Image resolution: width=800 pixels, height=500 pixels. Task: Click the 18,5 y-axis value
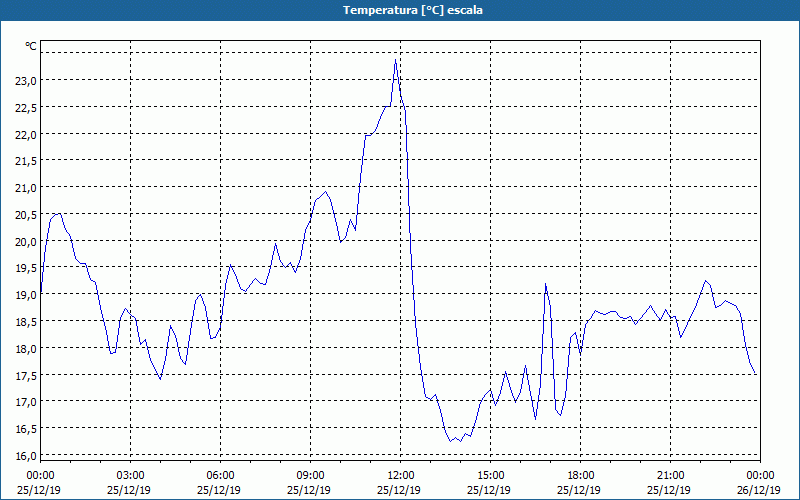click(27, 322)
